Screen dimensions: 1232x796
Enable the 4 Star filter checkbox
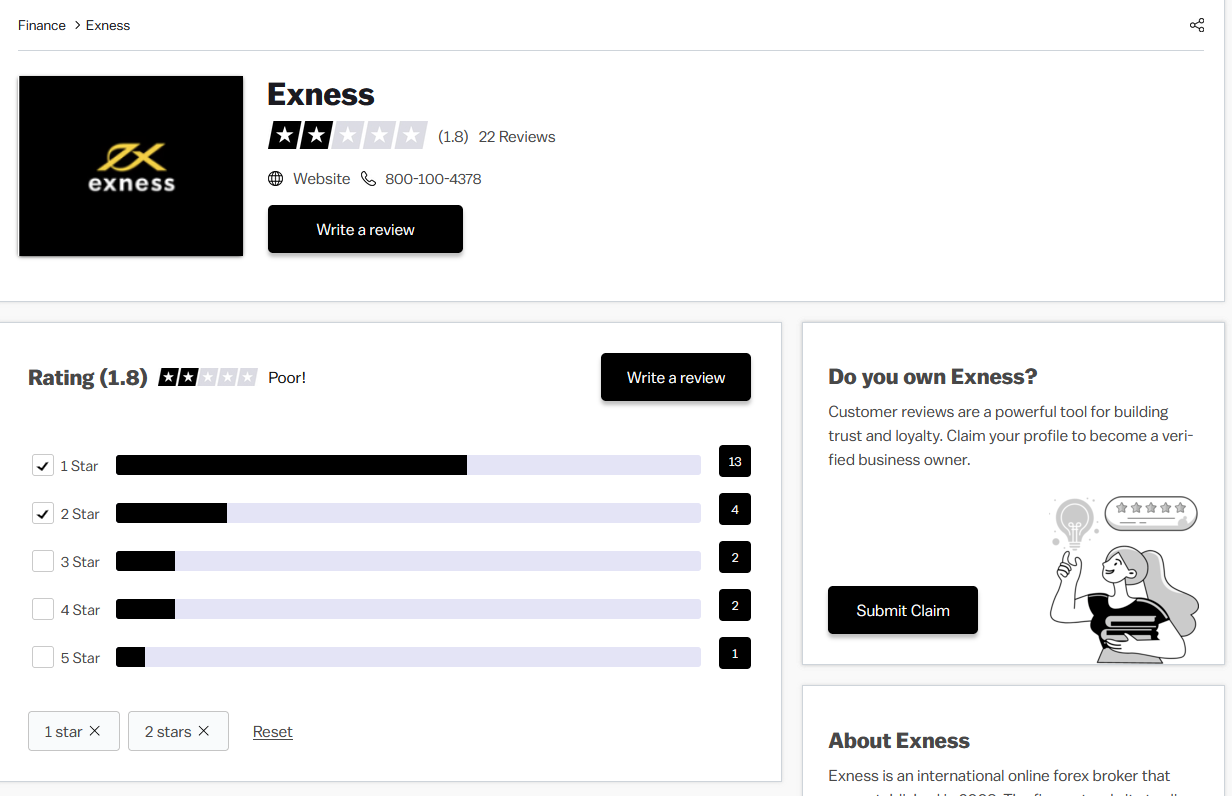point(43,610)
